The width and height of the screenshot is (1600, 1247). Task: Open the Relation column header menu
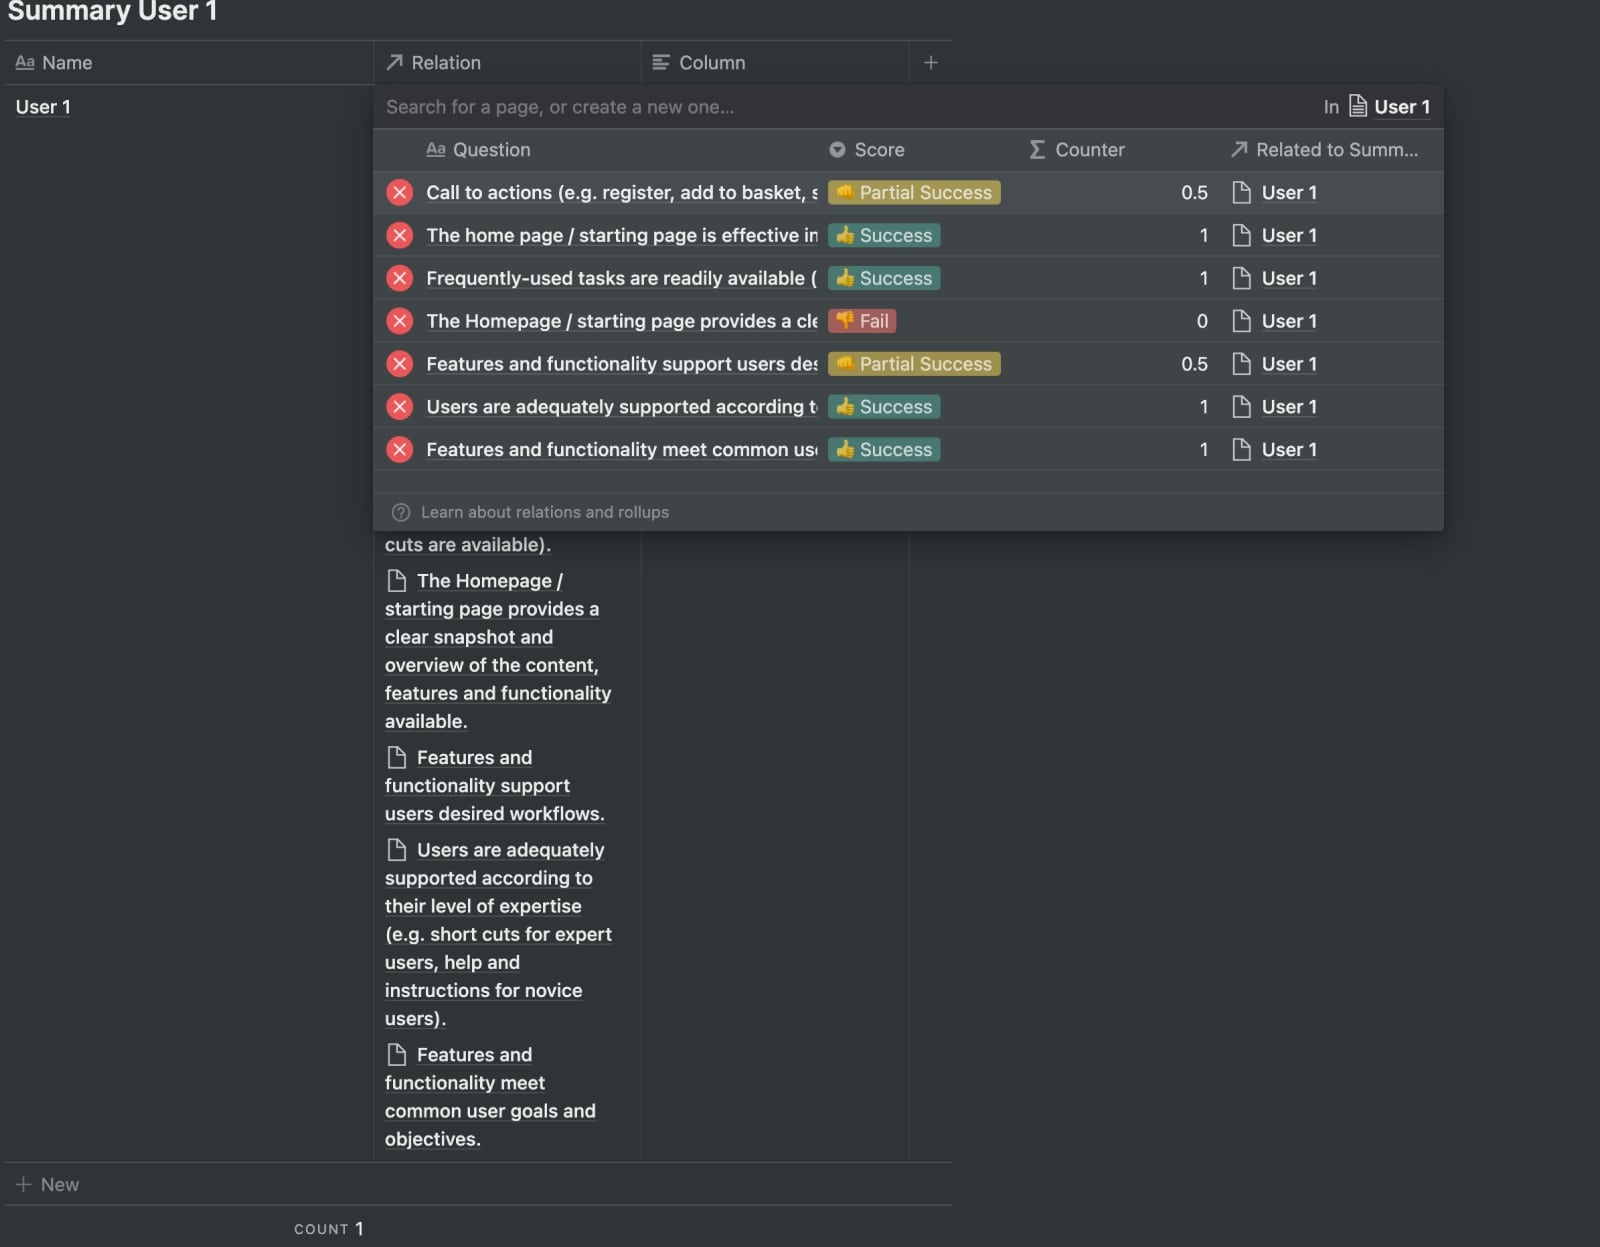click(507, 63)
